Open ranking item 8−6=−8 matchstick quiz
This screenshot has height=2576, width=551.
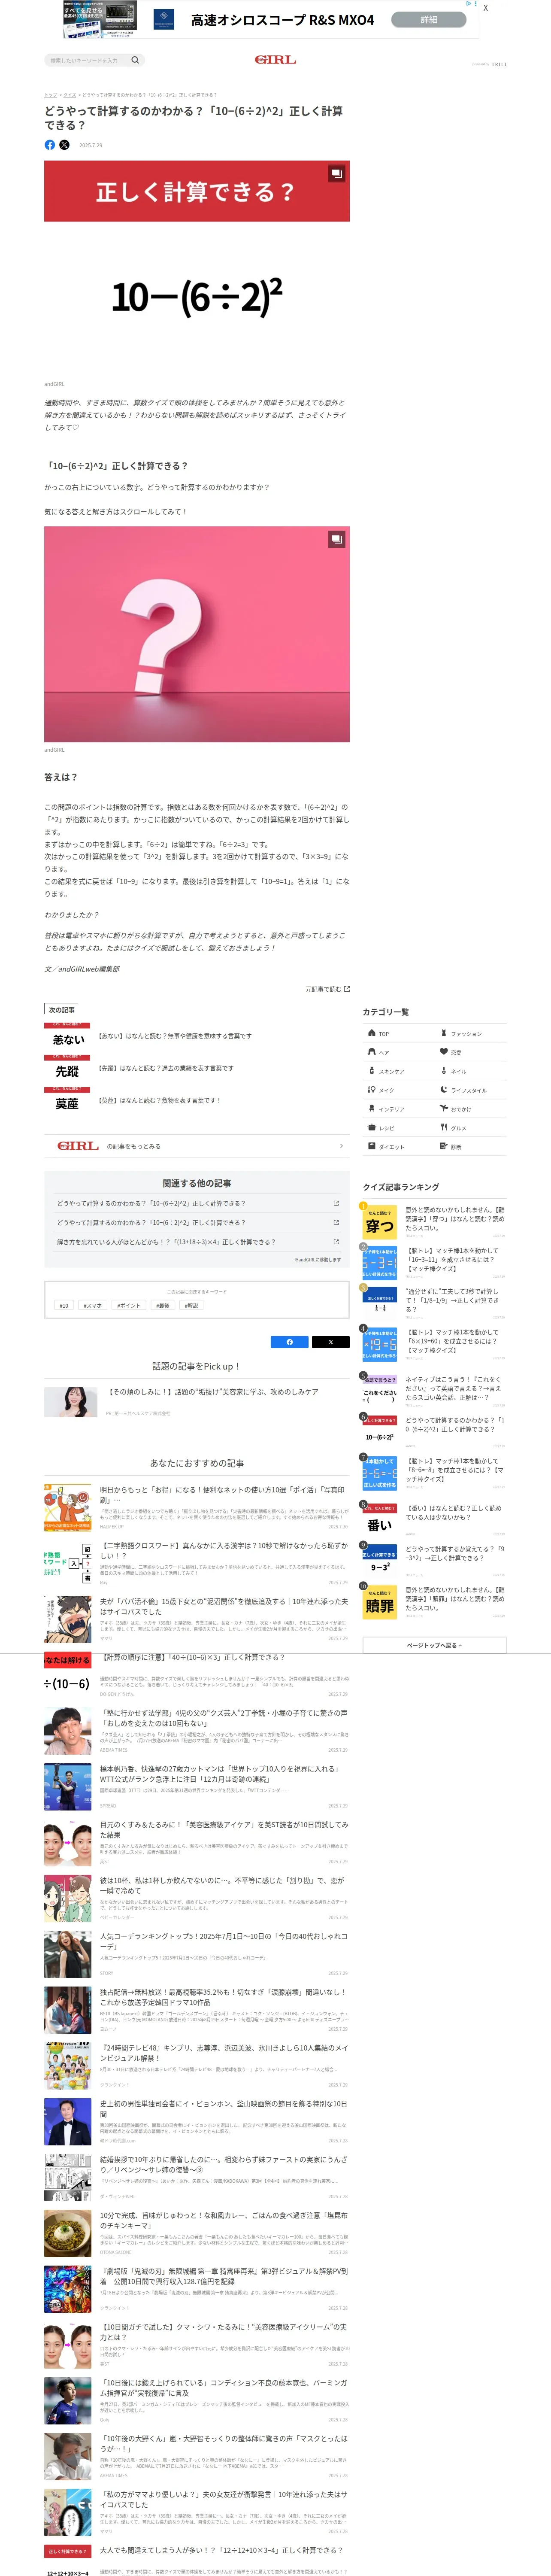(434, 1472)
